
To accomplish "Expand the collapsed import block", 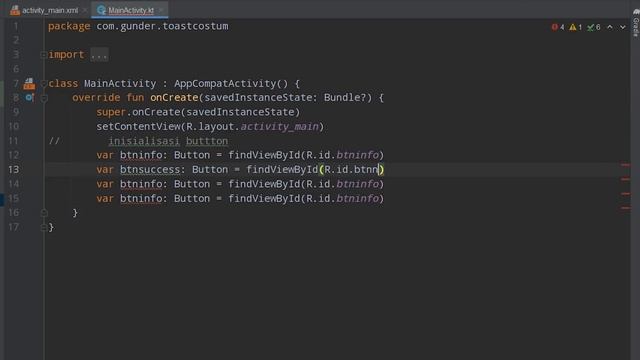I will [43, 55].
